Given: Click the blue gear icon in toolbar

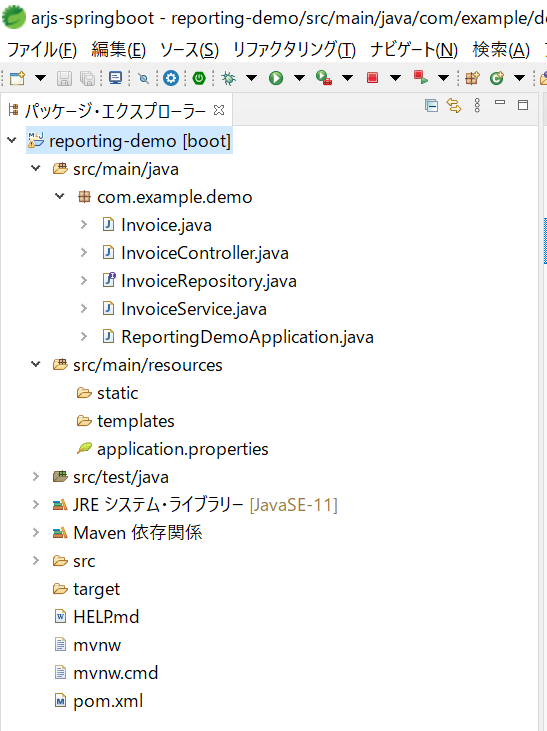Looking at the screenshot, I should point(171,78).
